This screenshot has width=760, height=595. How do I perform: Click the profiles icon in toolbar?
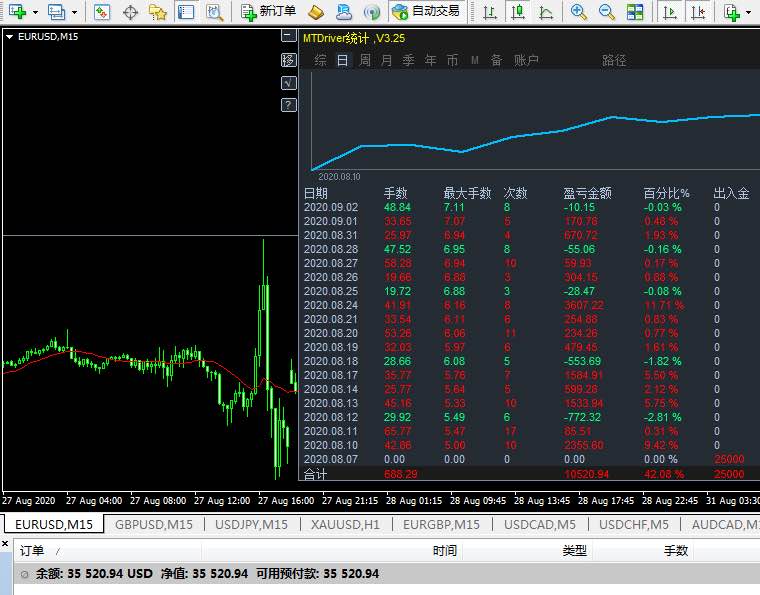click(x=57, y=11)
